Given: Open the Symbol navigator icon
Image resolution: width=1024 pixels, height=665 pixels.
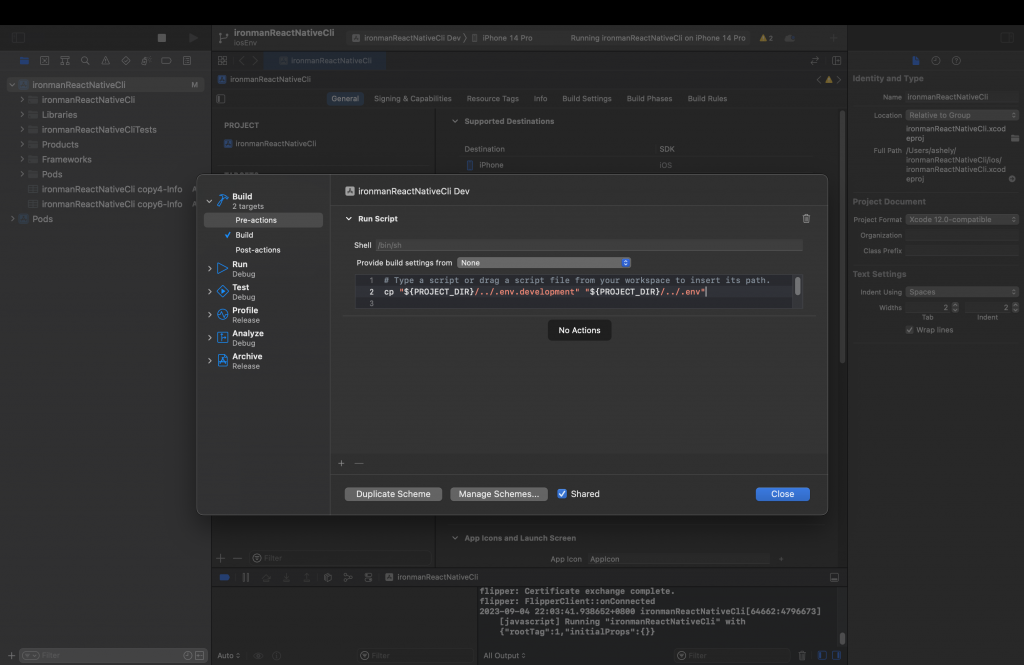Looking at the screenshot, I should click(x=65, y=61).
